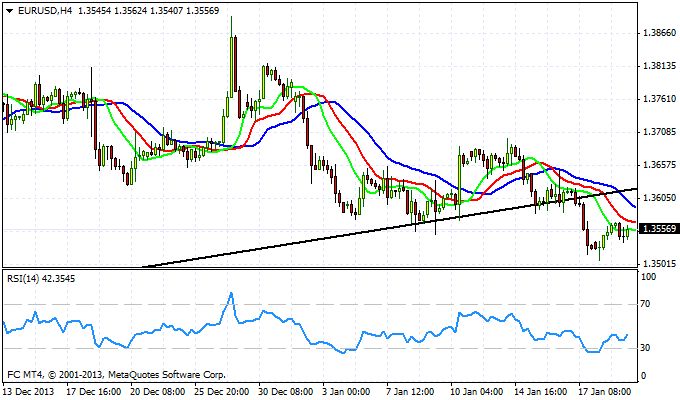Click the 7 Jan 12:00 time label
The height and width of the screenshot is (400, 680).
pos(410,392)
